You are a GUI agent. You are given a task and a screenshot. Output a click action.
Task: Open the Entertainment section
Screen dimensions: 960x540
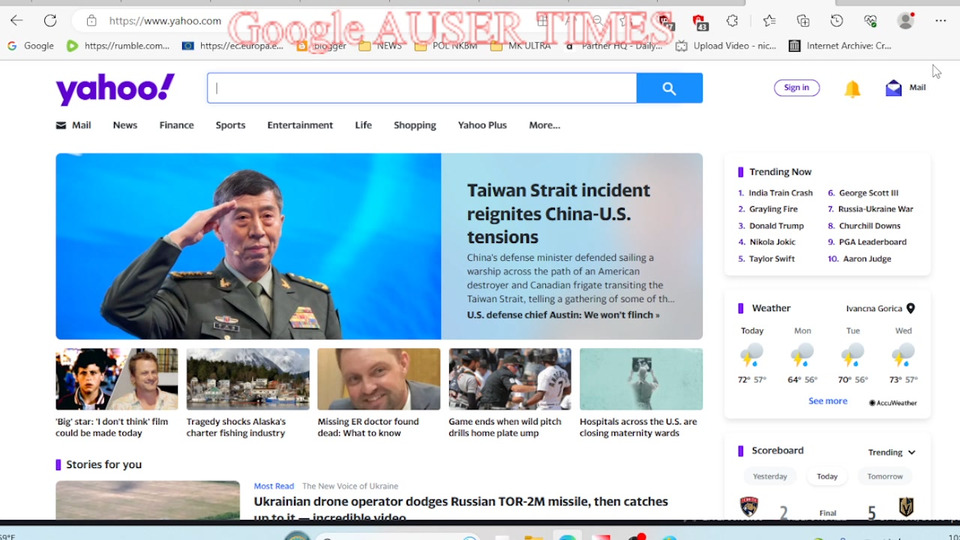click(300, 125)
